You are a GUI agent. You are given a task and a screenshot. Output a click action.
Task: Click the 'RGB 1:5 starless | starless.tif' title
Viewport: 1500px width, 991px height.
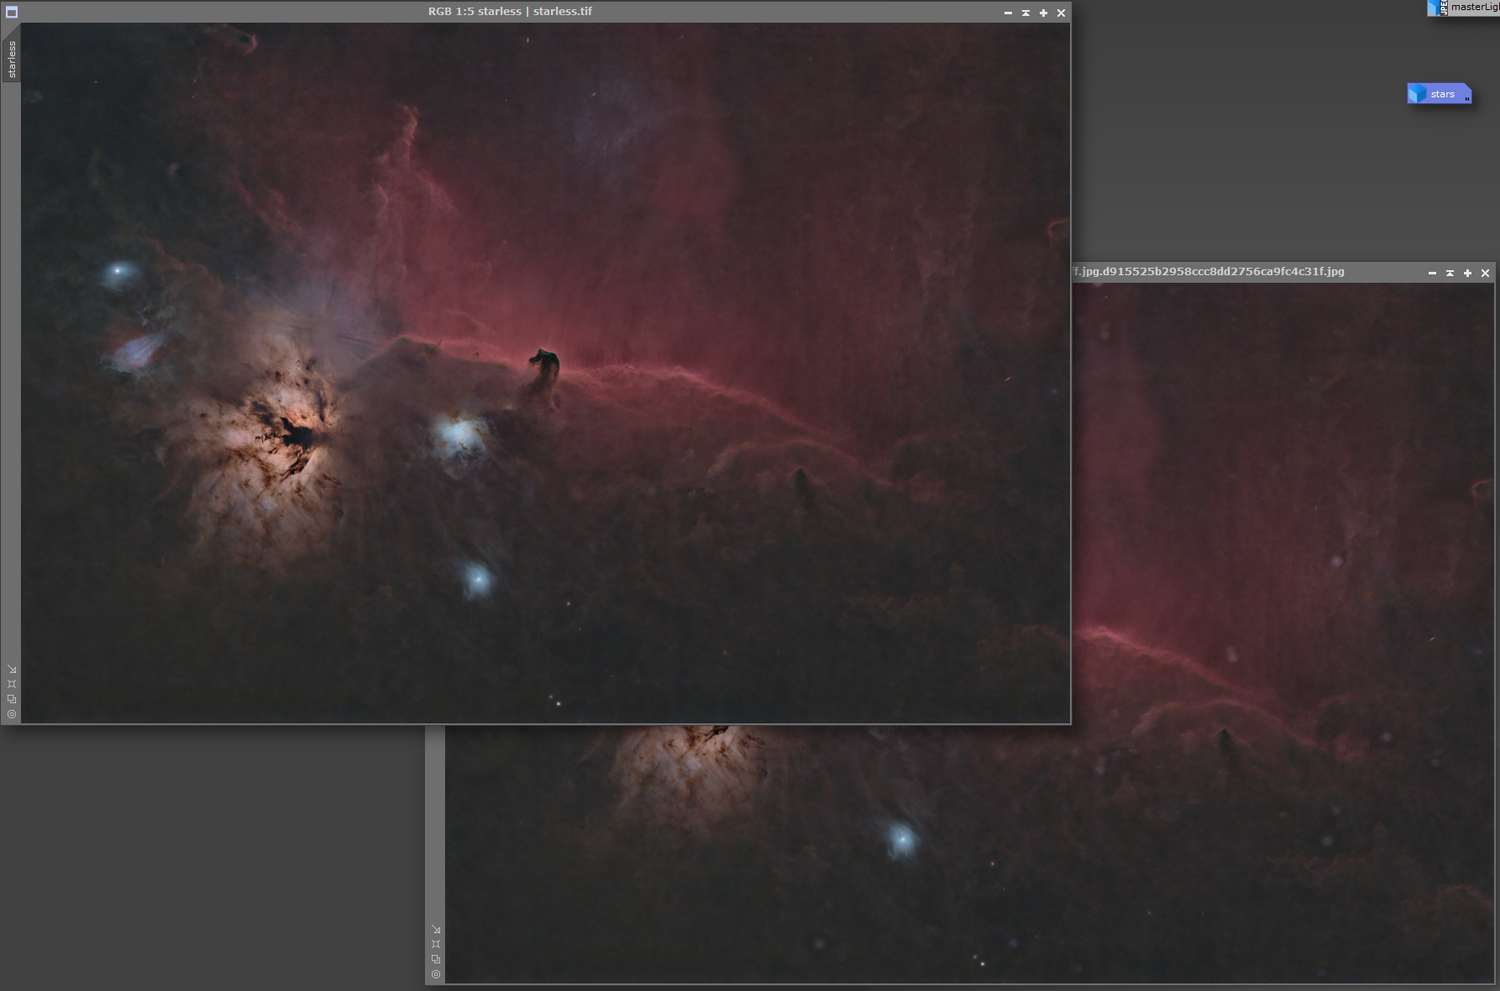pos(510,12)
